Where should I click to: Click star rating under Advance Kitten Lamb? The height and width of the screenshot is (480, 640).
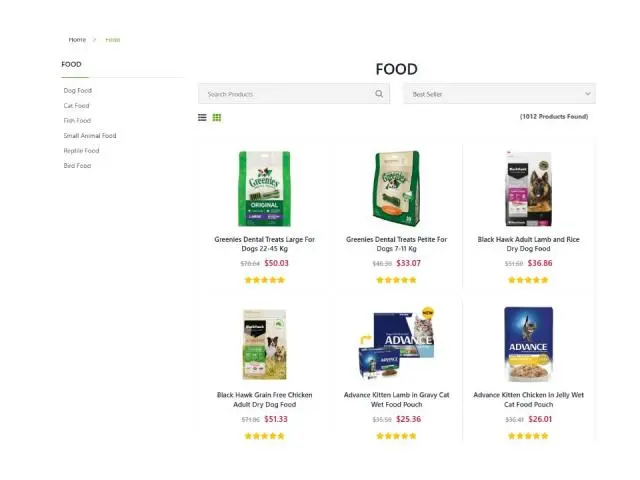pyautogui.click(x=396, y=436)
